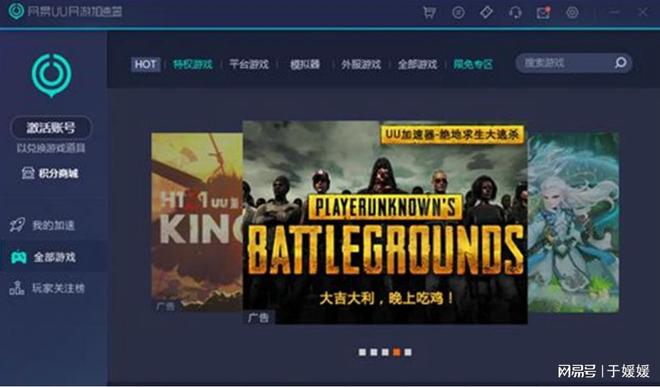The width and height of the screenshot is (660, 387).
Task: Open 我的加速 in sidebar
Action: pos(53,225)
